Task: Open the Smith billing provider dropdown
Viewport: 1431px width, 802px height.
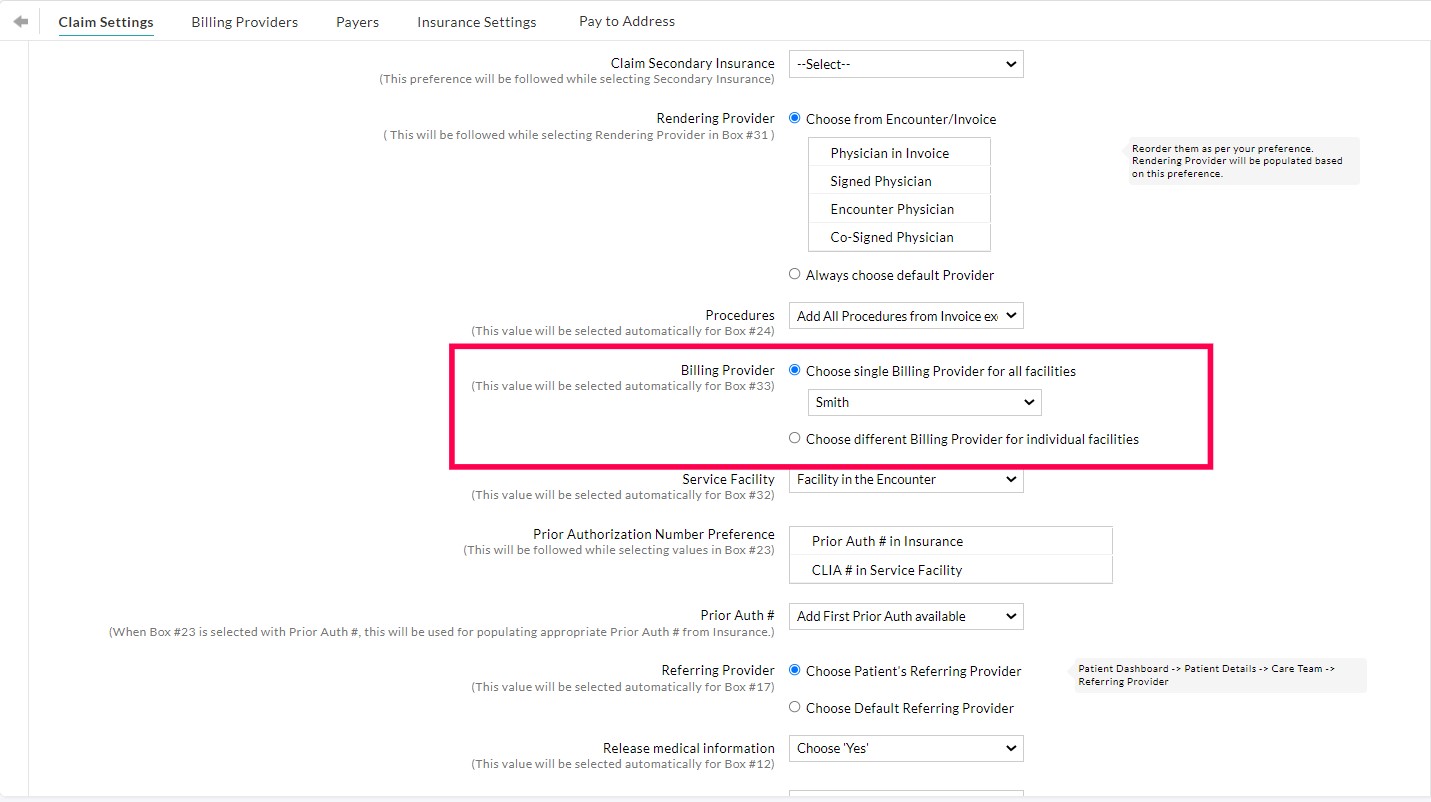Action: [x=923, y=402]
